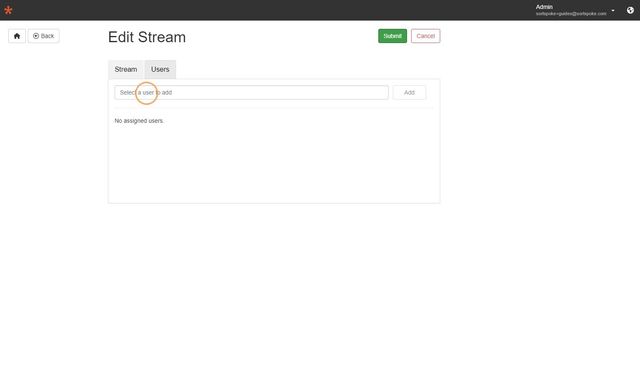Click the 'Edit Stream' heading

[x=147, y=37]
